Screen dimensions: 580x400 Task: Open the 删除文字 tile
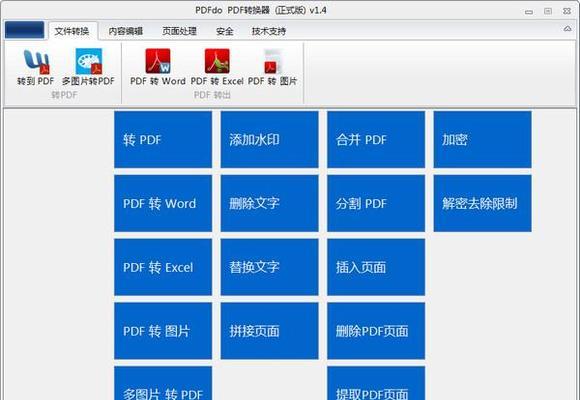pos(269,204)
